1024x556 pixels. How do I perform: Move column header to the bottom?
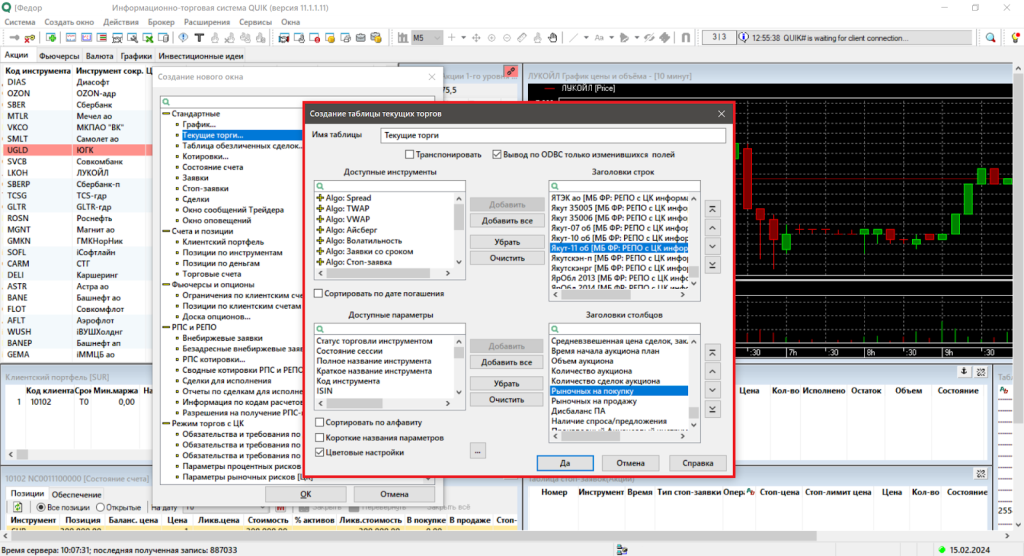pyautogui.click(x=712, y=410)
